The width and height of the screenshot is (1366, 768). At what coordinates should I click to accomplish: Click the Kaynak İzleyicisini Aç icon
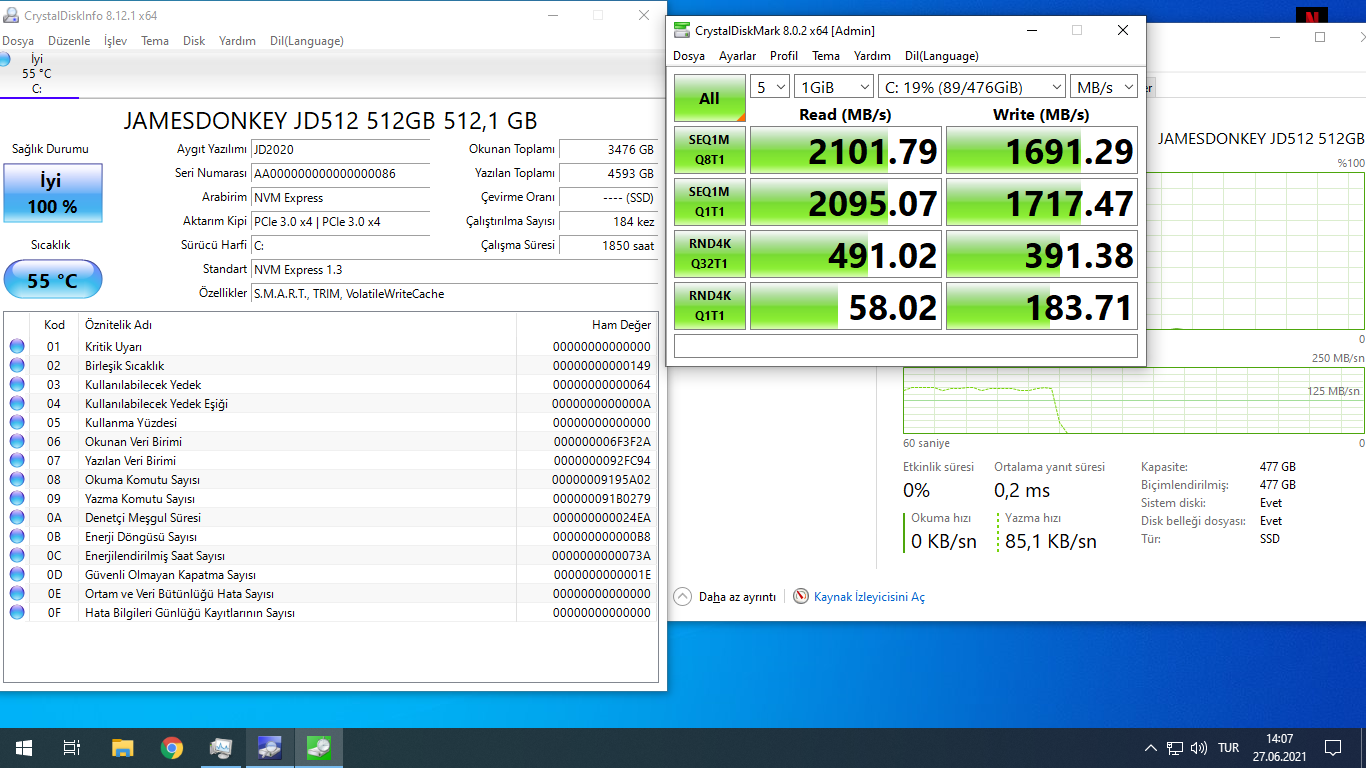(x=800, y=596)
